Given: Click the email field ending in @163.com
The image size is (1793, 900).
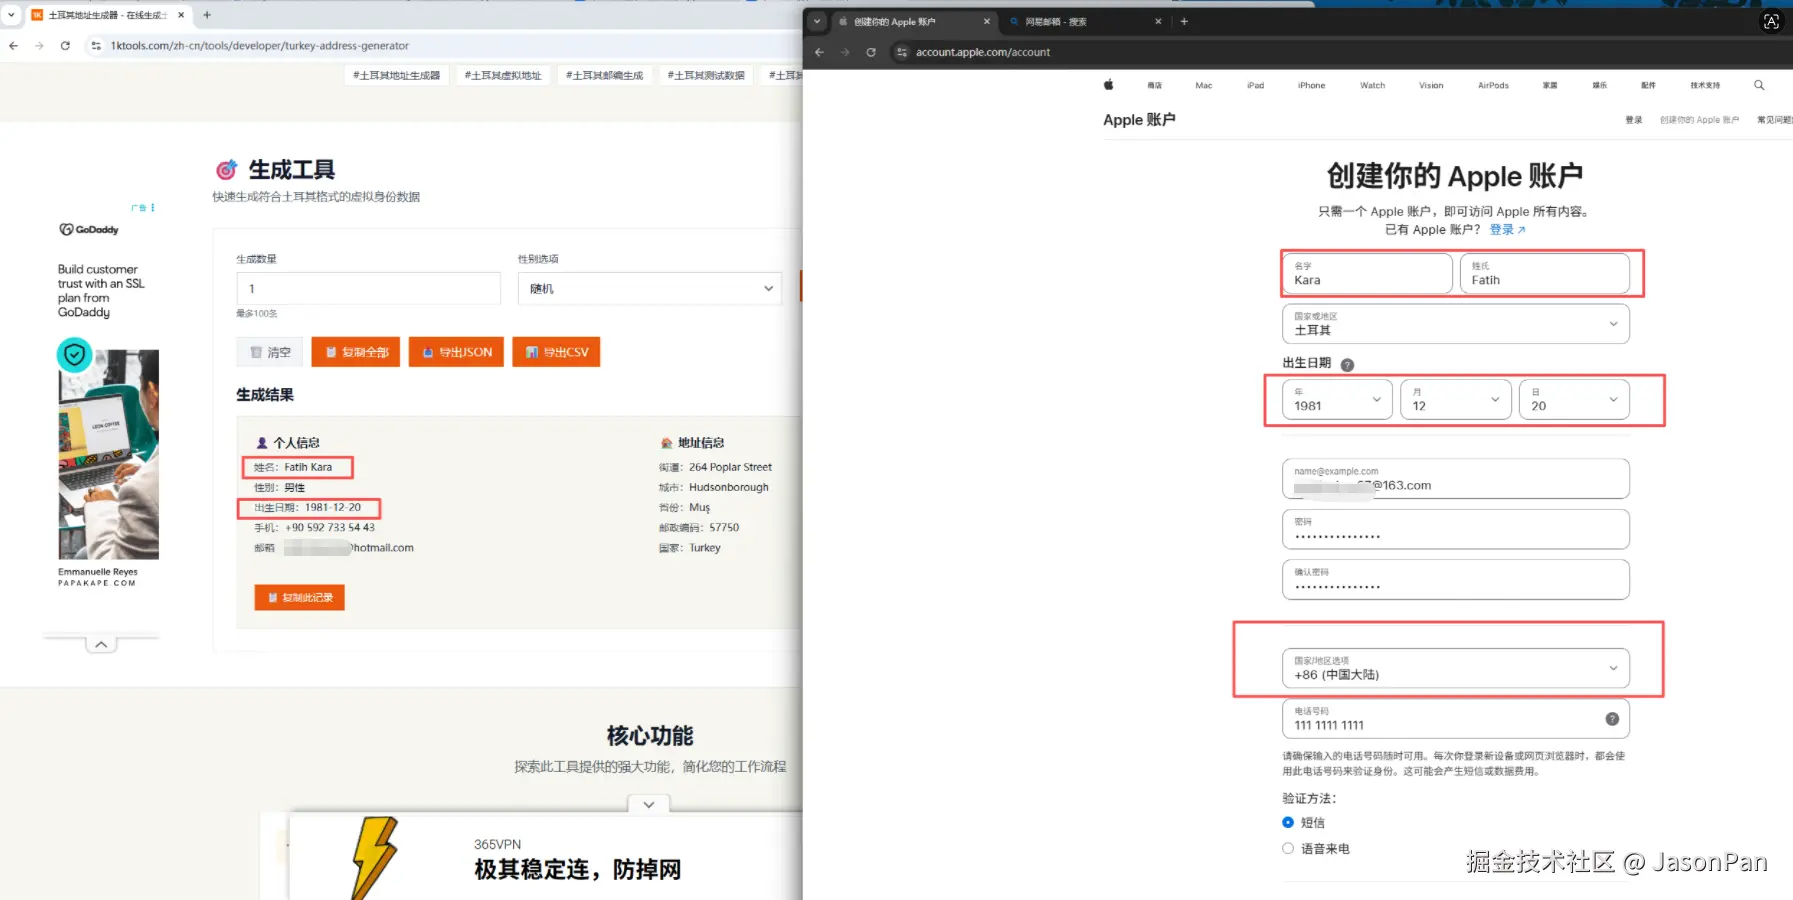Looking at the screenshot, I should 1456,479.
